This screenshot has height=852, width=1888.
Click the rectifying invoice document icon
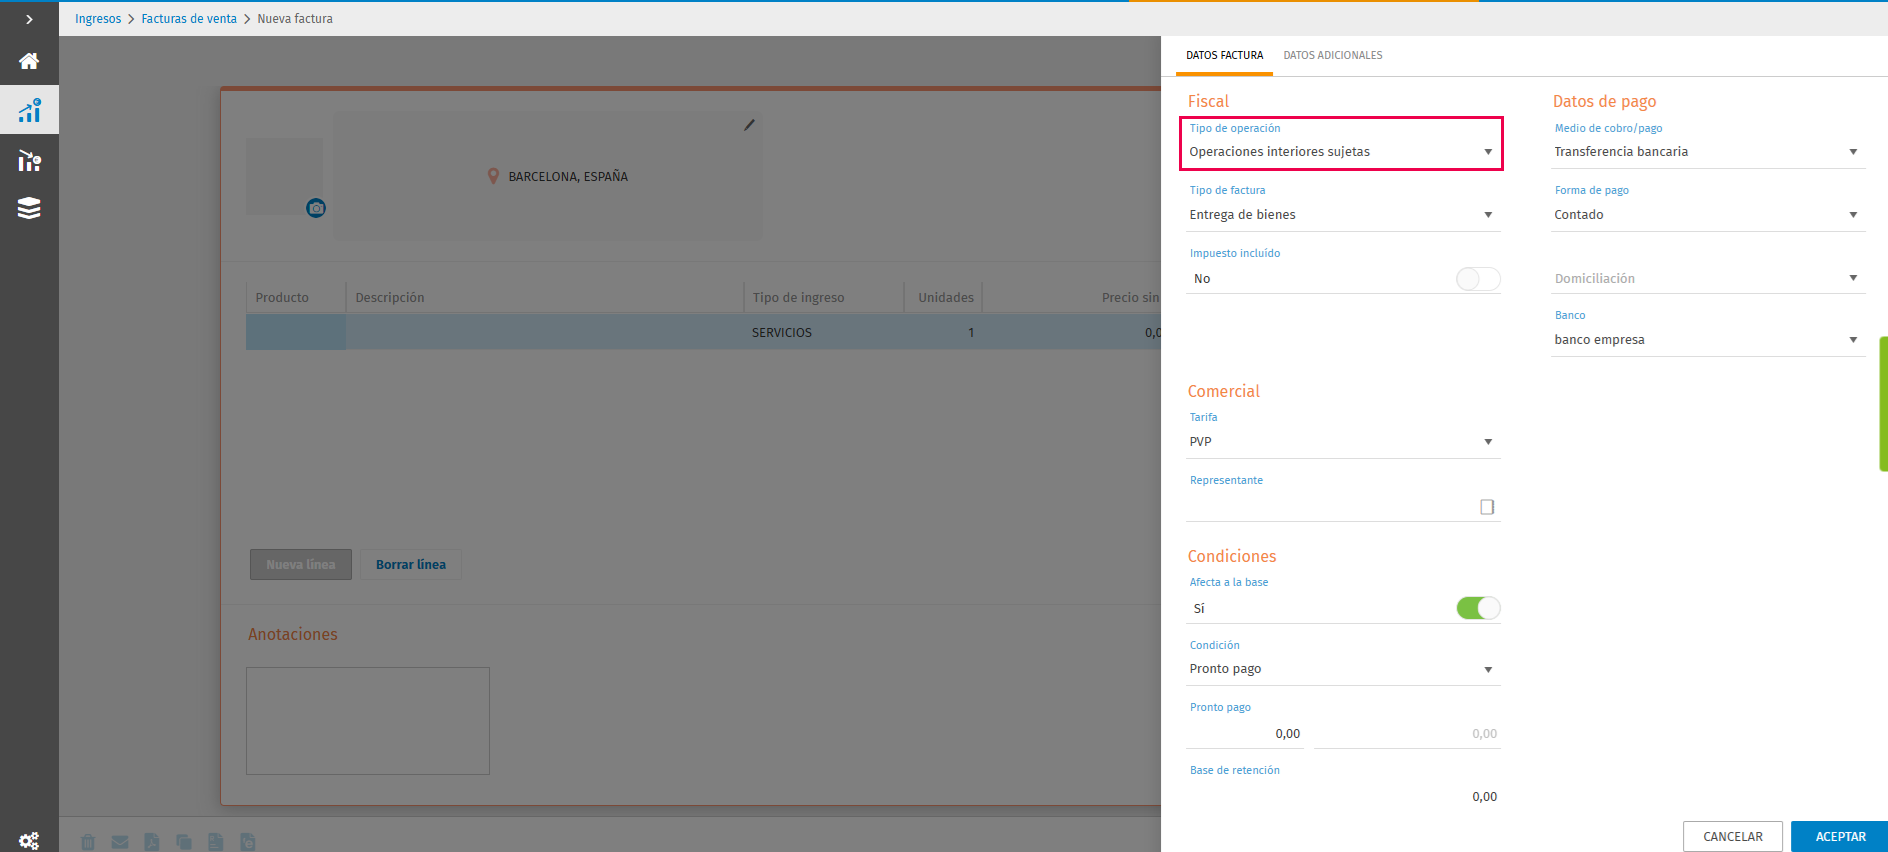click(216, 842)
